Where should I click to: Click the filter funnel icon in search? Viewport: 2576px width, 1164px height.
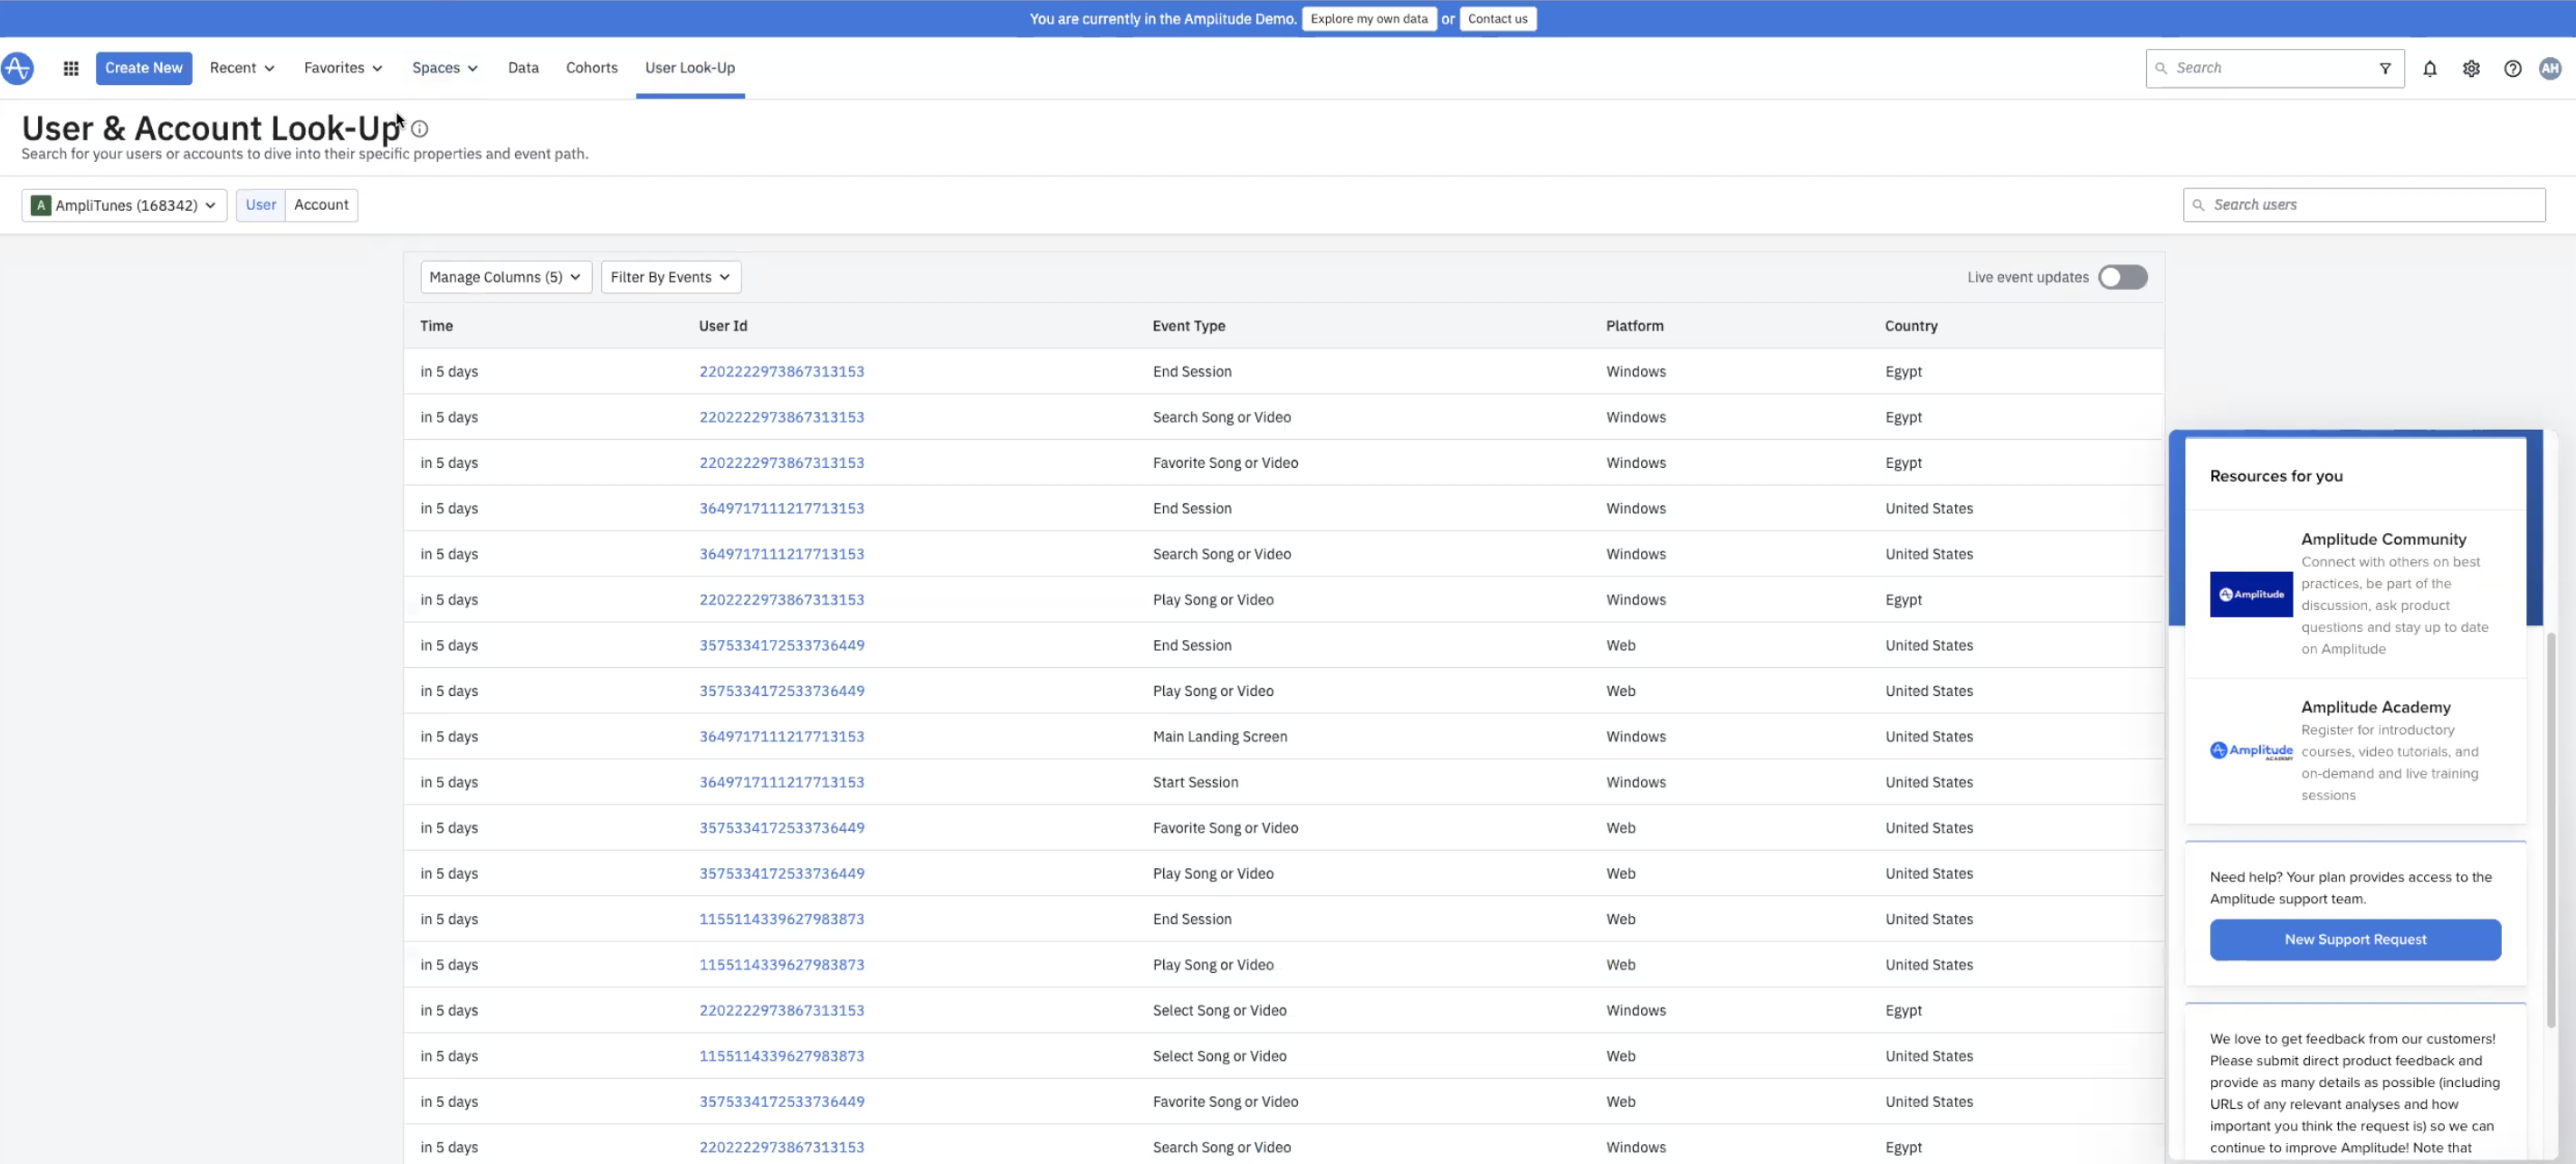coord(2385,68)
